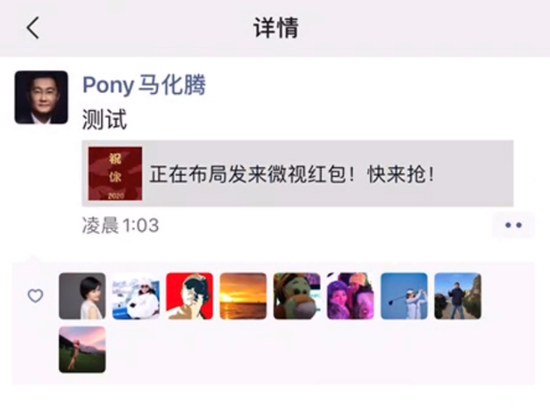Tap the 凌晨 1:03 timestamp

(x=120, y=225)
